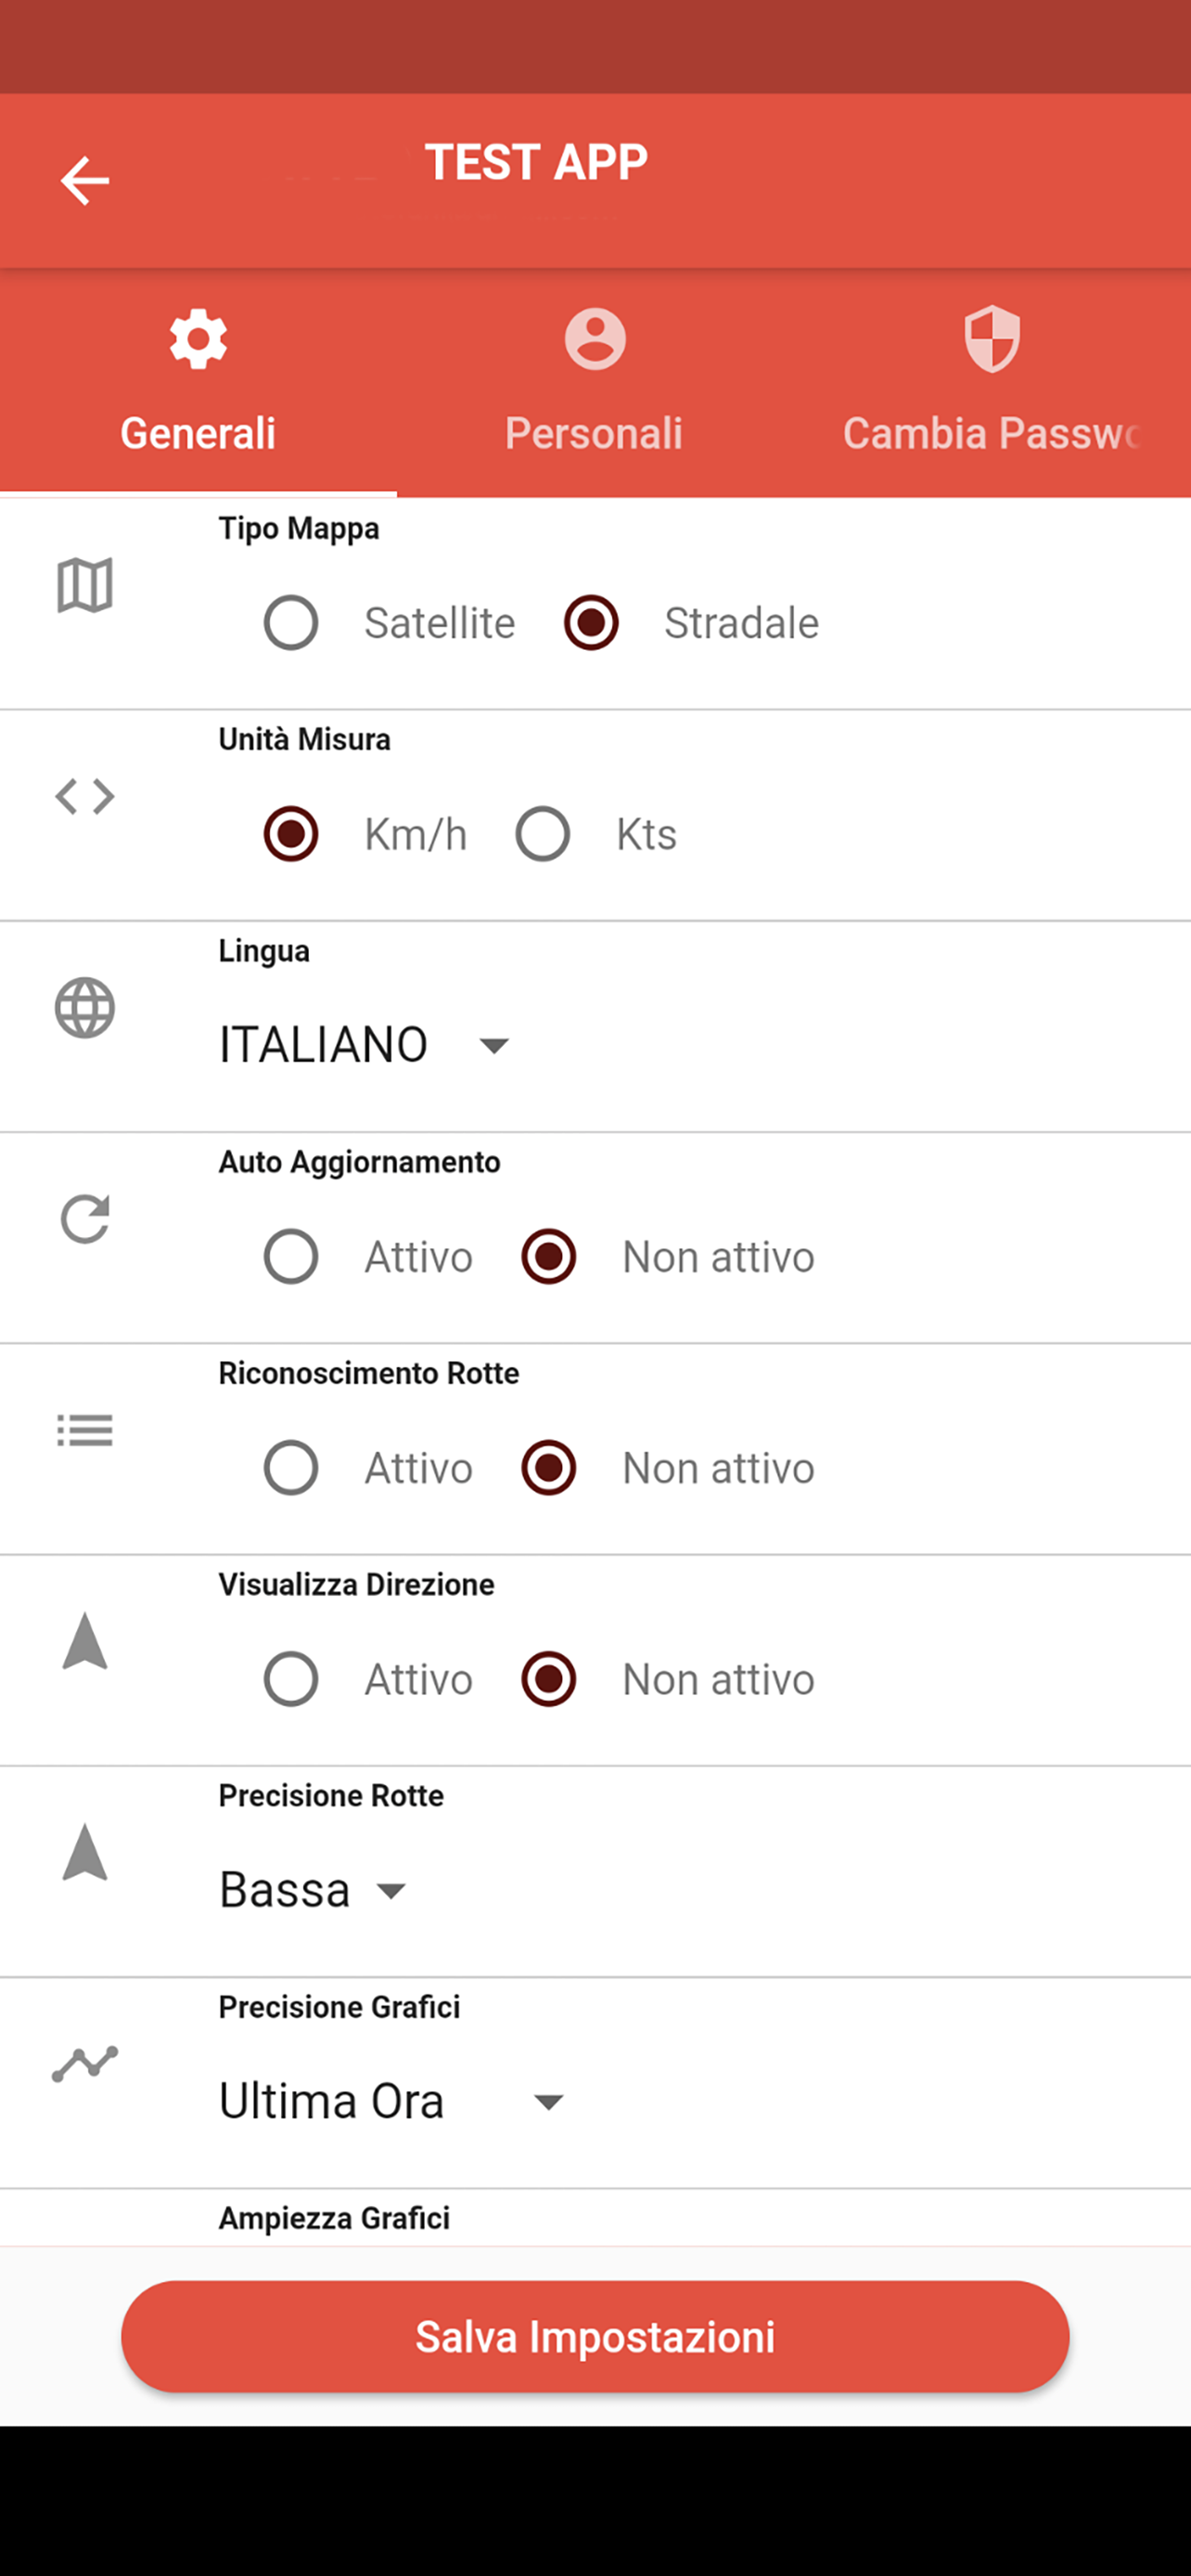Enable Attivo for Riconoscimento Rotte
Viewport: 1191px width, 2576px height.
(291, 1468)
